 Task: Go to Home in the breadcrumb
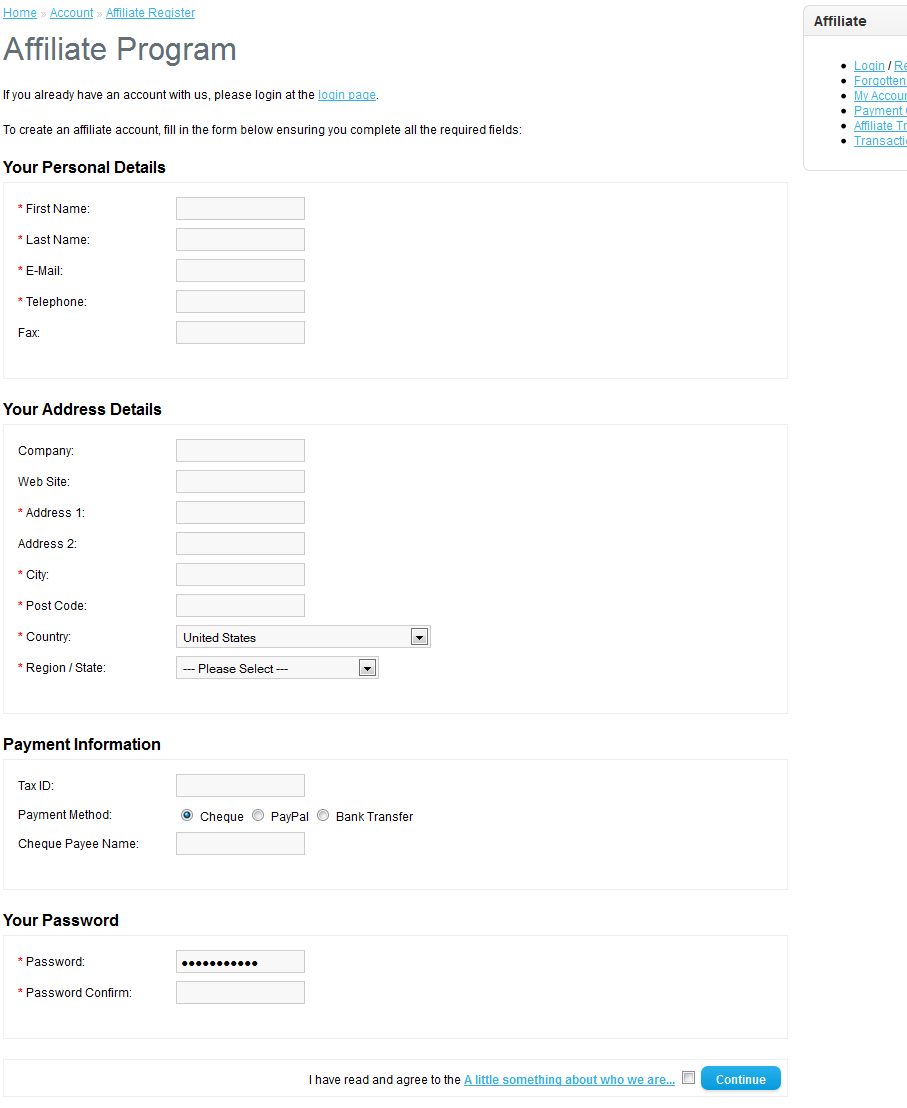(20, 13)
